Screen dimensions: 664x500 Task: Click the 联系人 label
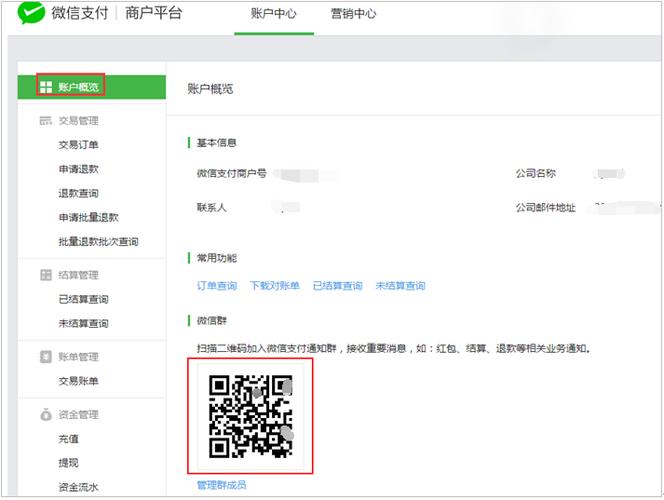tap(212, 207)
